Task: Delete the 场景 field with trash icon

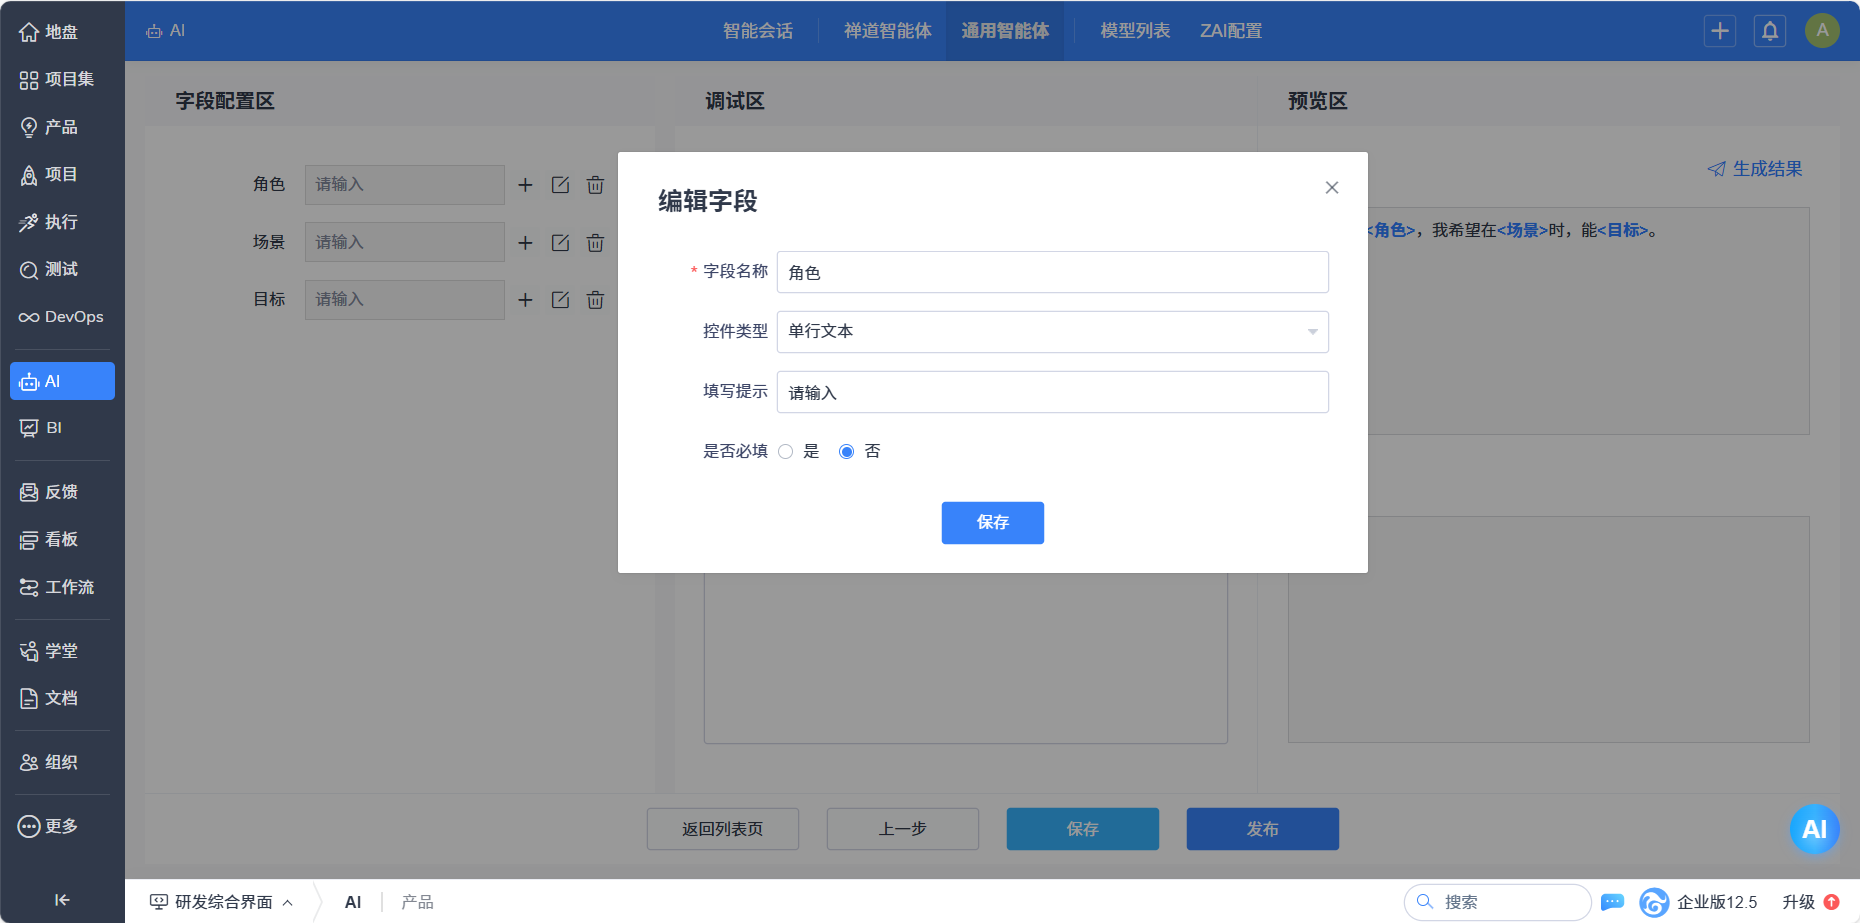Action: pyautogui.click(x=595, y=243)
